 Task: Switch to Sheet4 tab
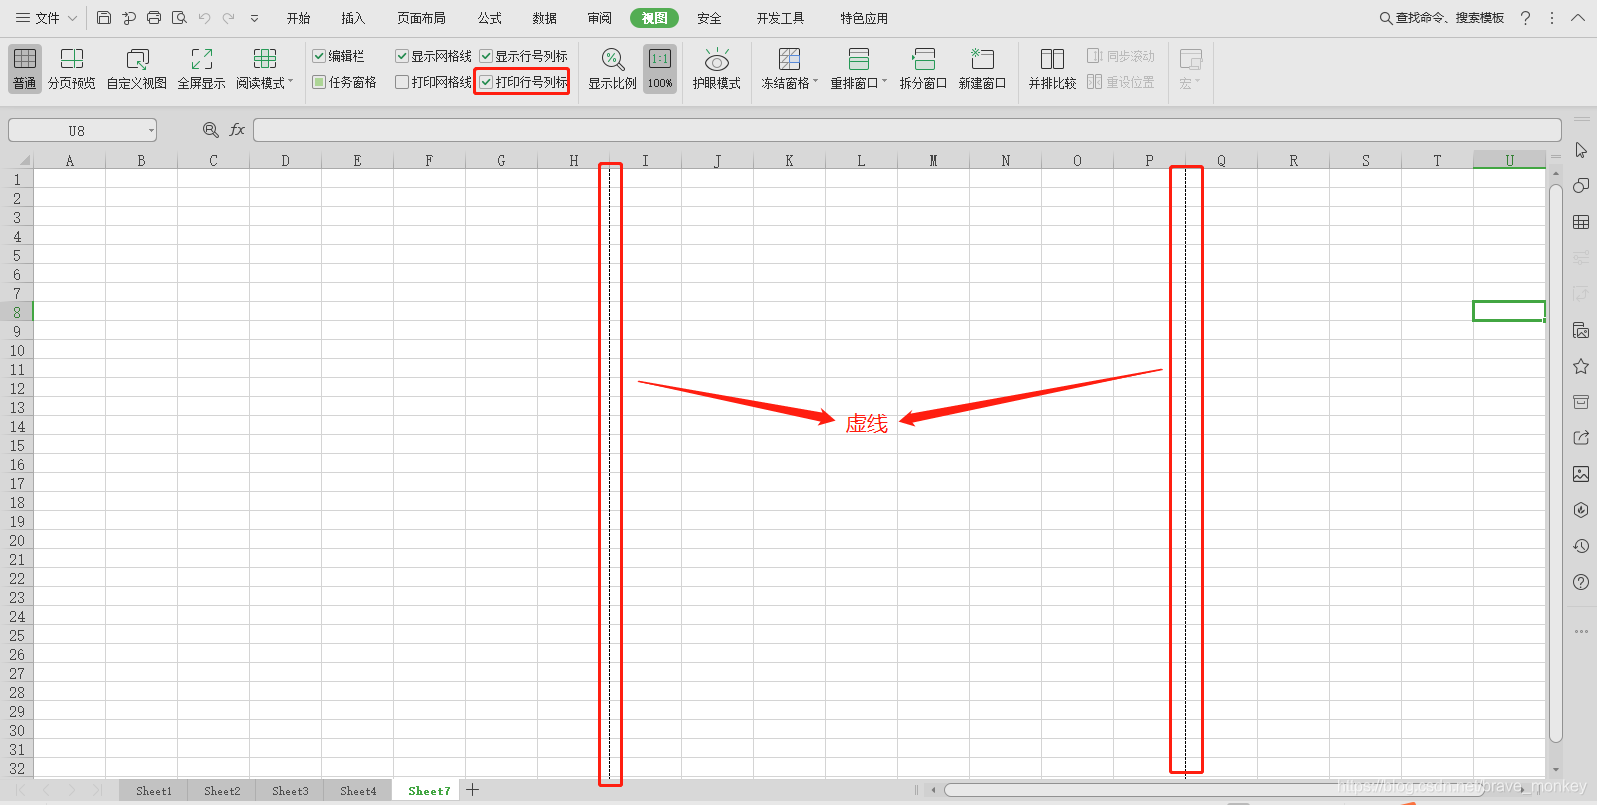coord(358,790)
